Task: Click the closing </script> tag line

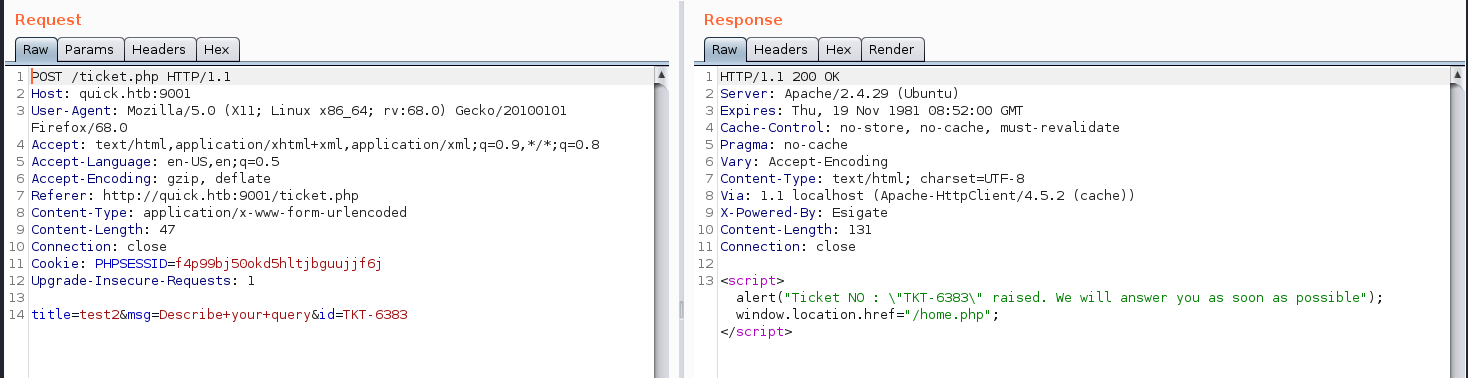Action: pyautogui.click(x=756, y=331)
